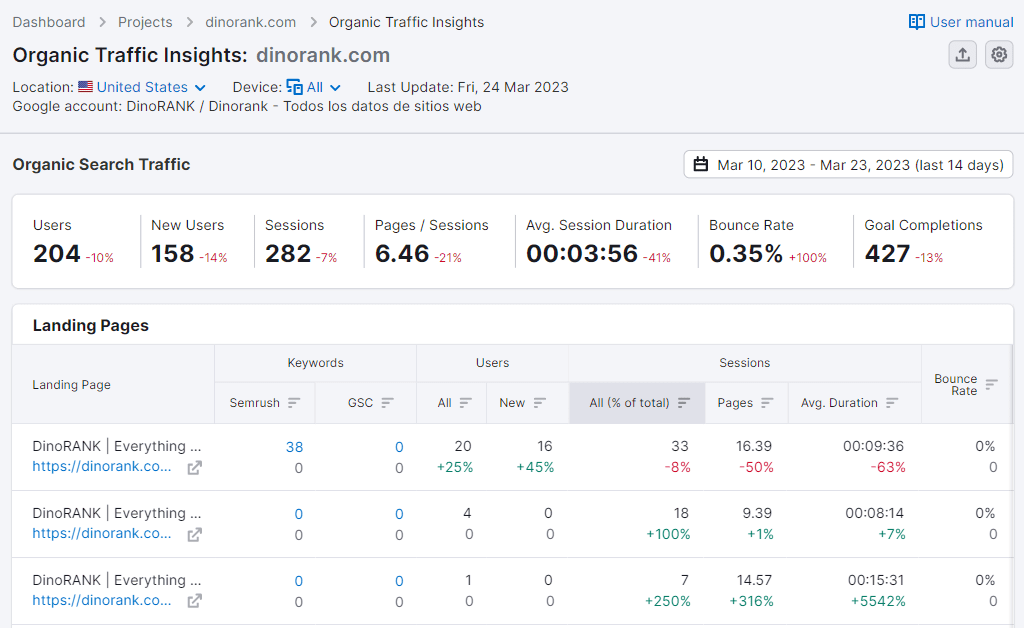Open external link icon for 7-session row

click(195, 601)
